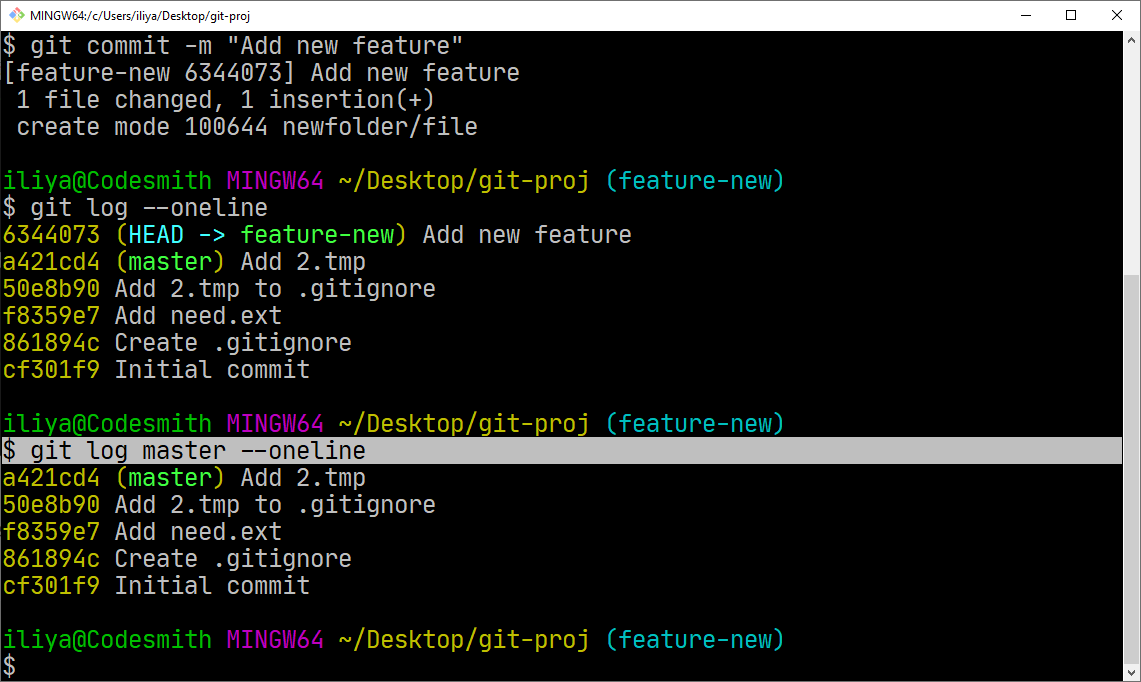Click '1 file changed, 1 insertion(+)' line
Viewport: 1141px width, 682px height.
[225, 100]
